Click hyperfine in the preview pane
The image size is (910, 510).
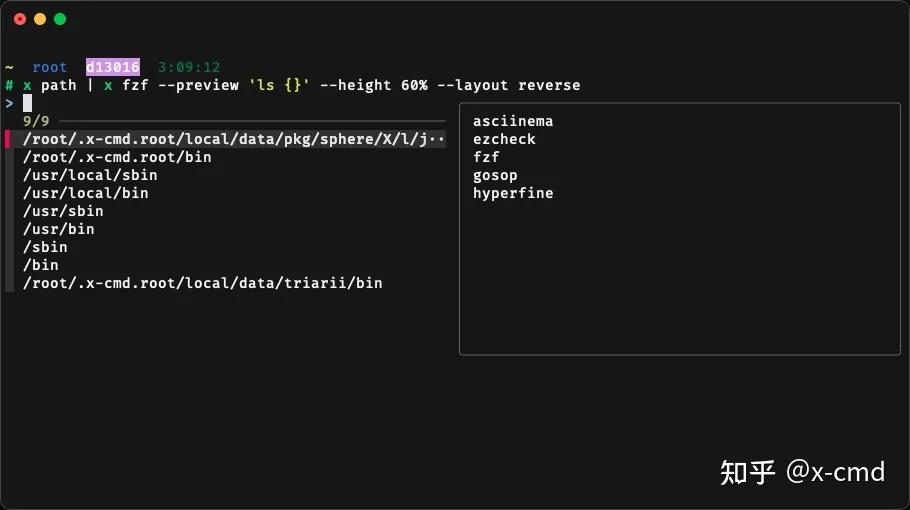coord(513,193)
